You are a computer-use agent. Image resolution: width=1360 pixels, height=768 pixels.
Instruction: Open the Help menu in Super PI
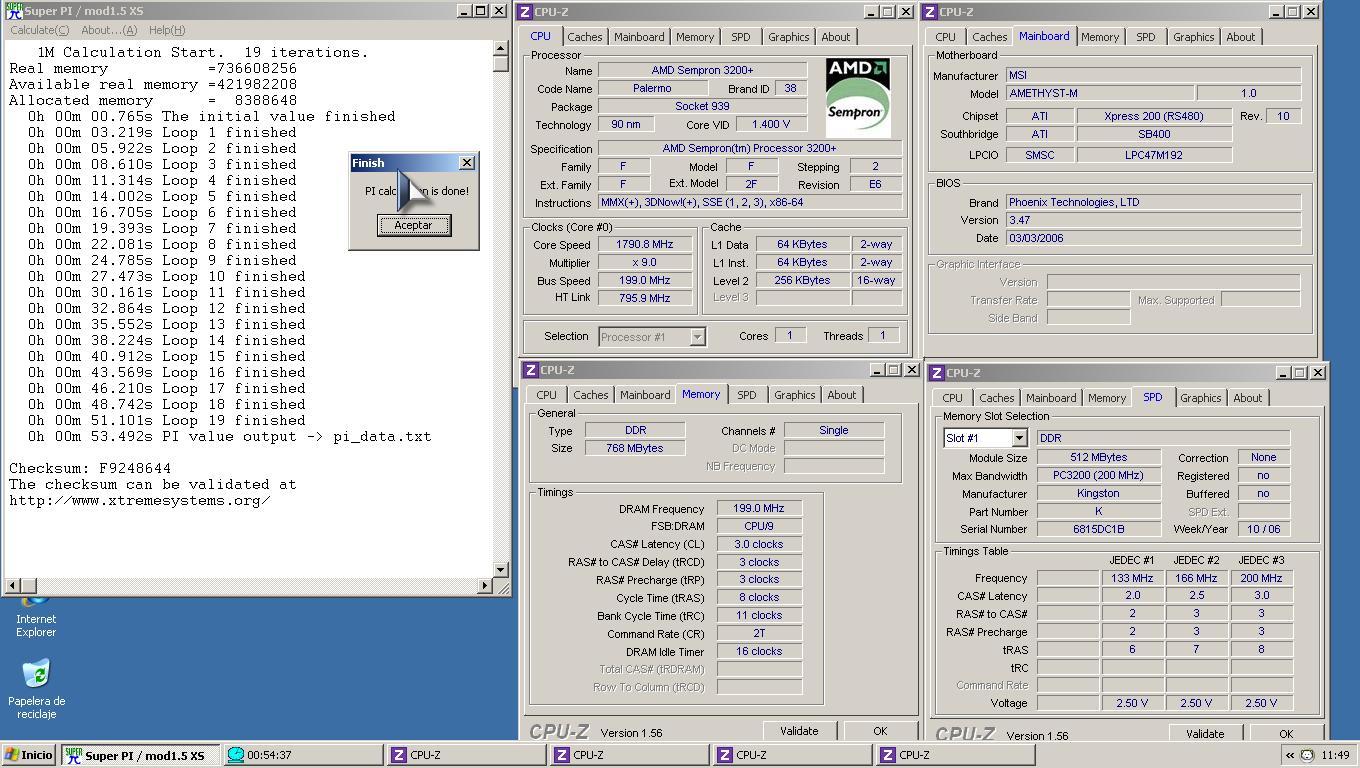click(166, 30)
